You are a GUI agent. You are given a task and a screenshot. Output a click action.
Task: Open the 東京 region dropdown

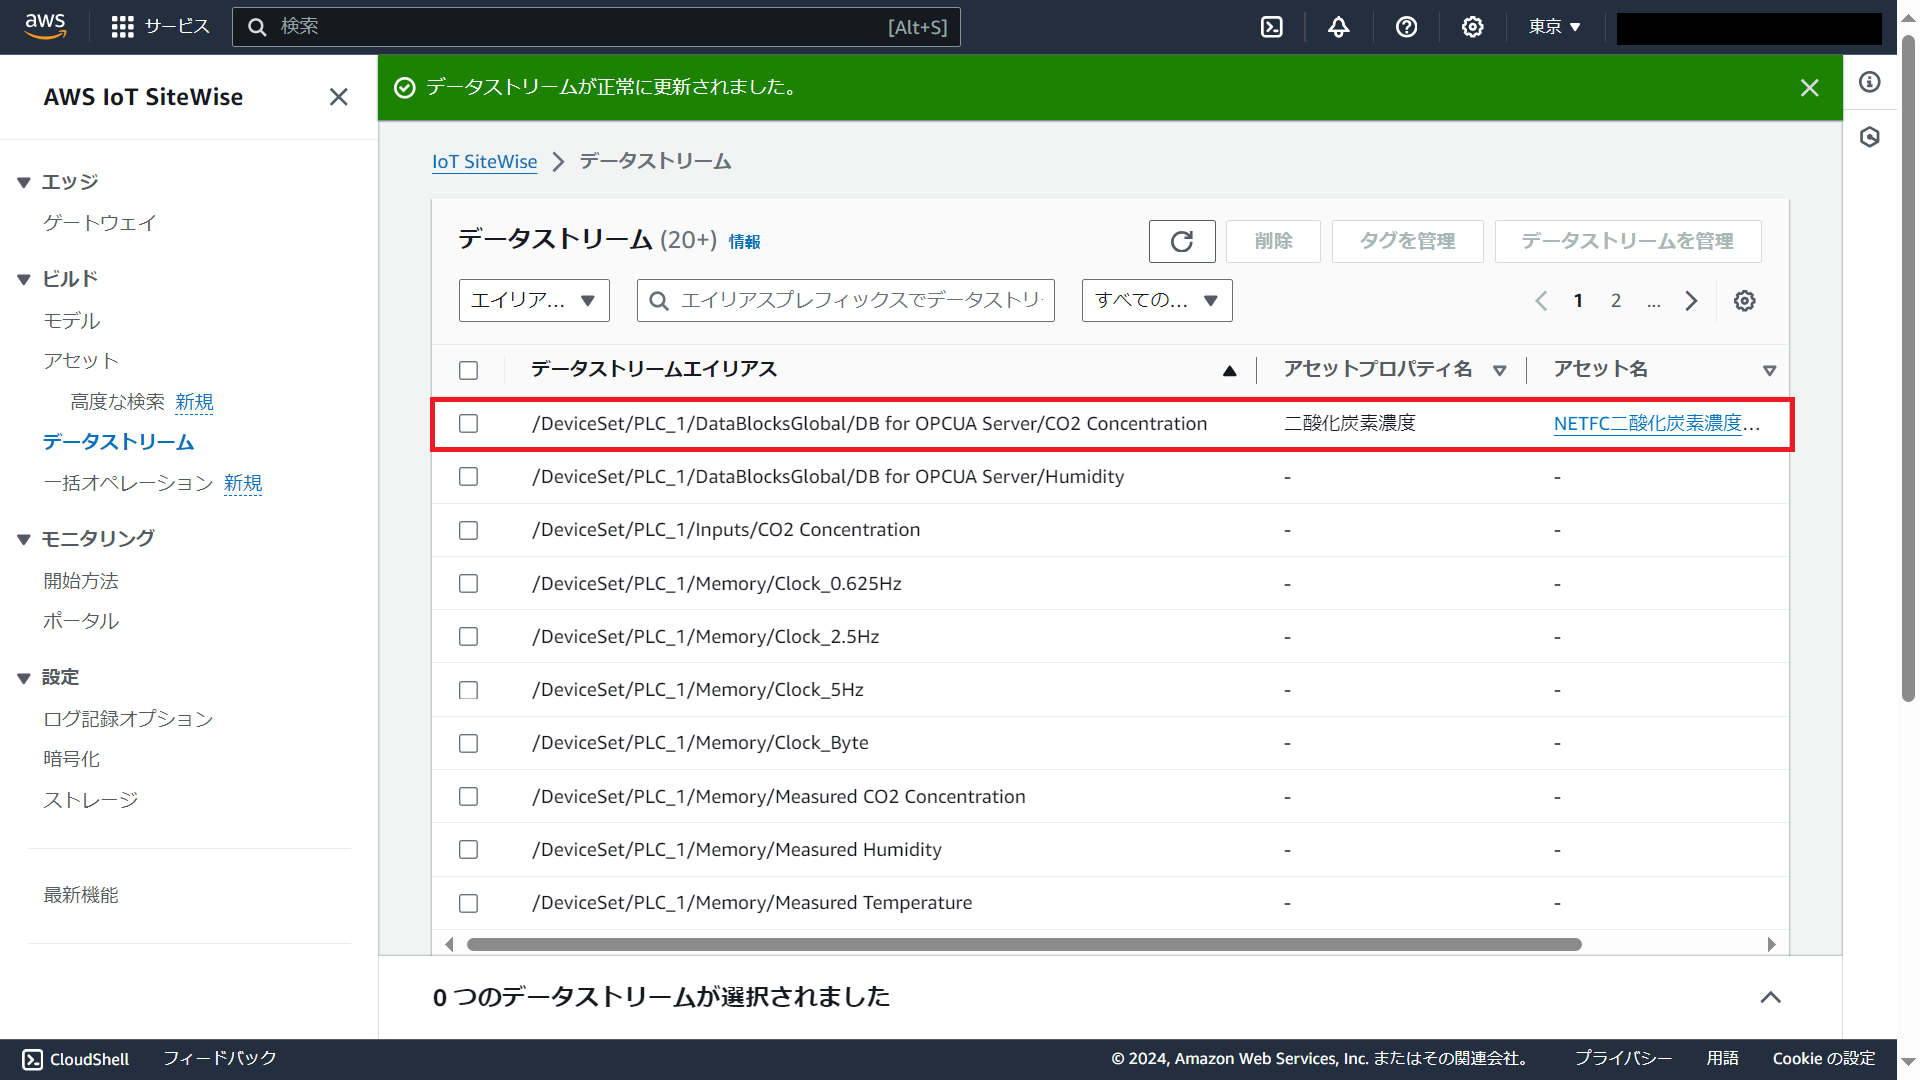(1553, 27)
